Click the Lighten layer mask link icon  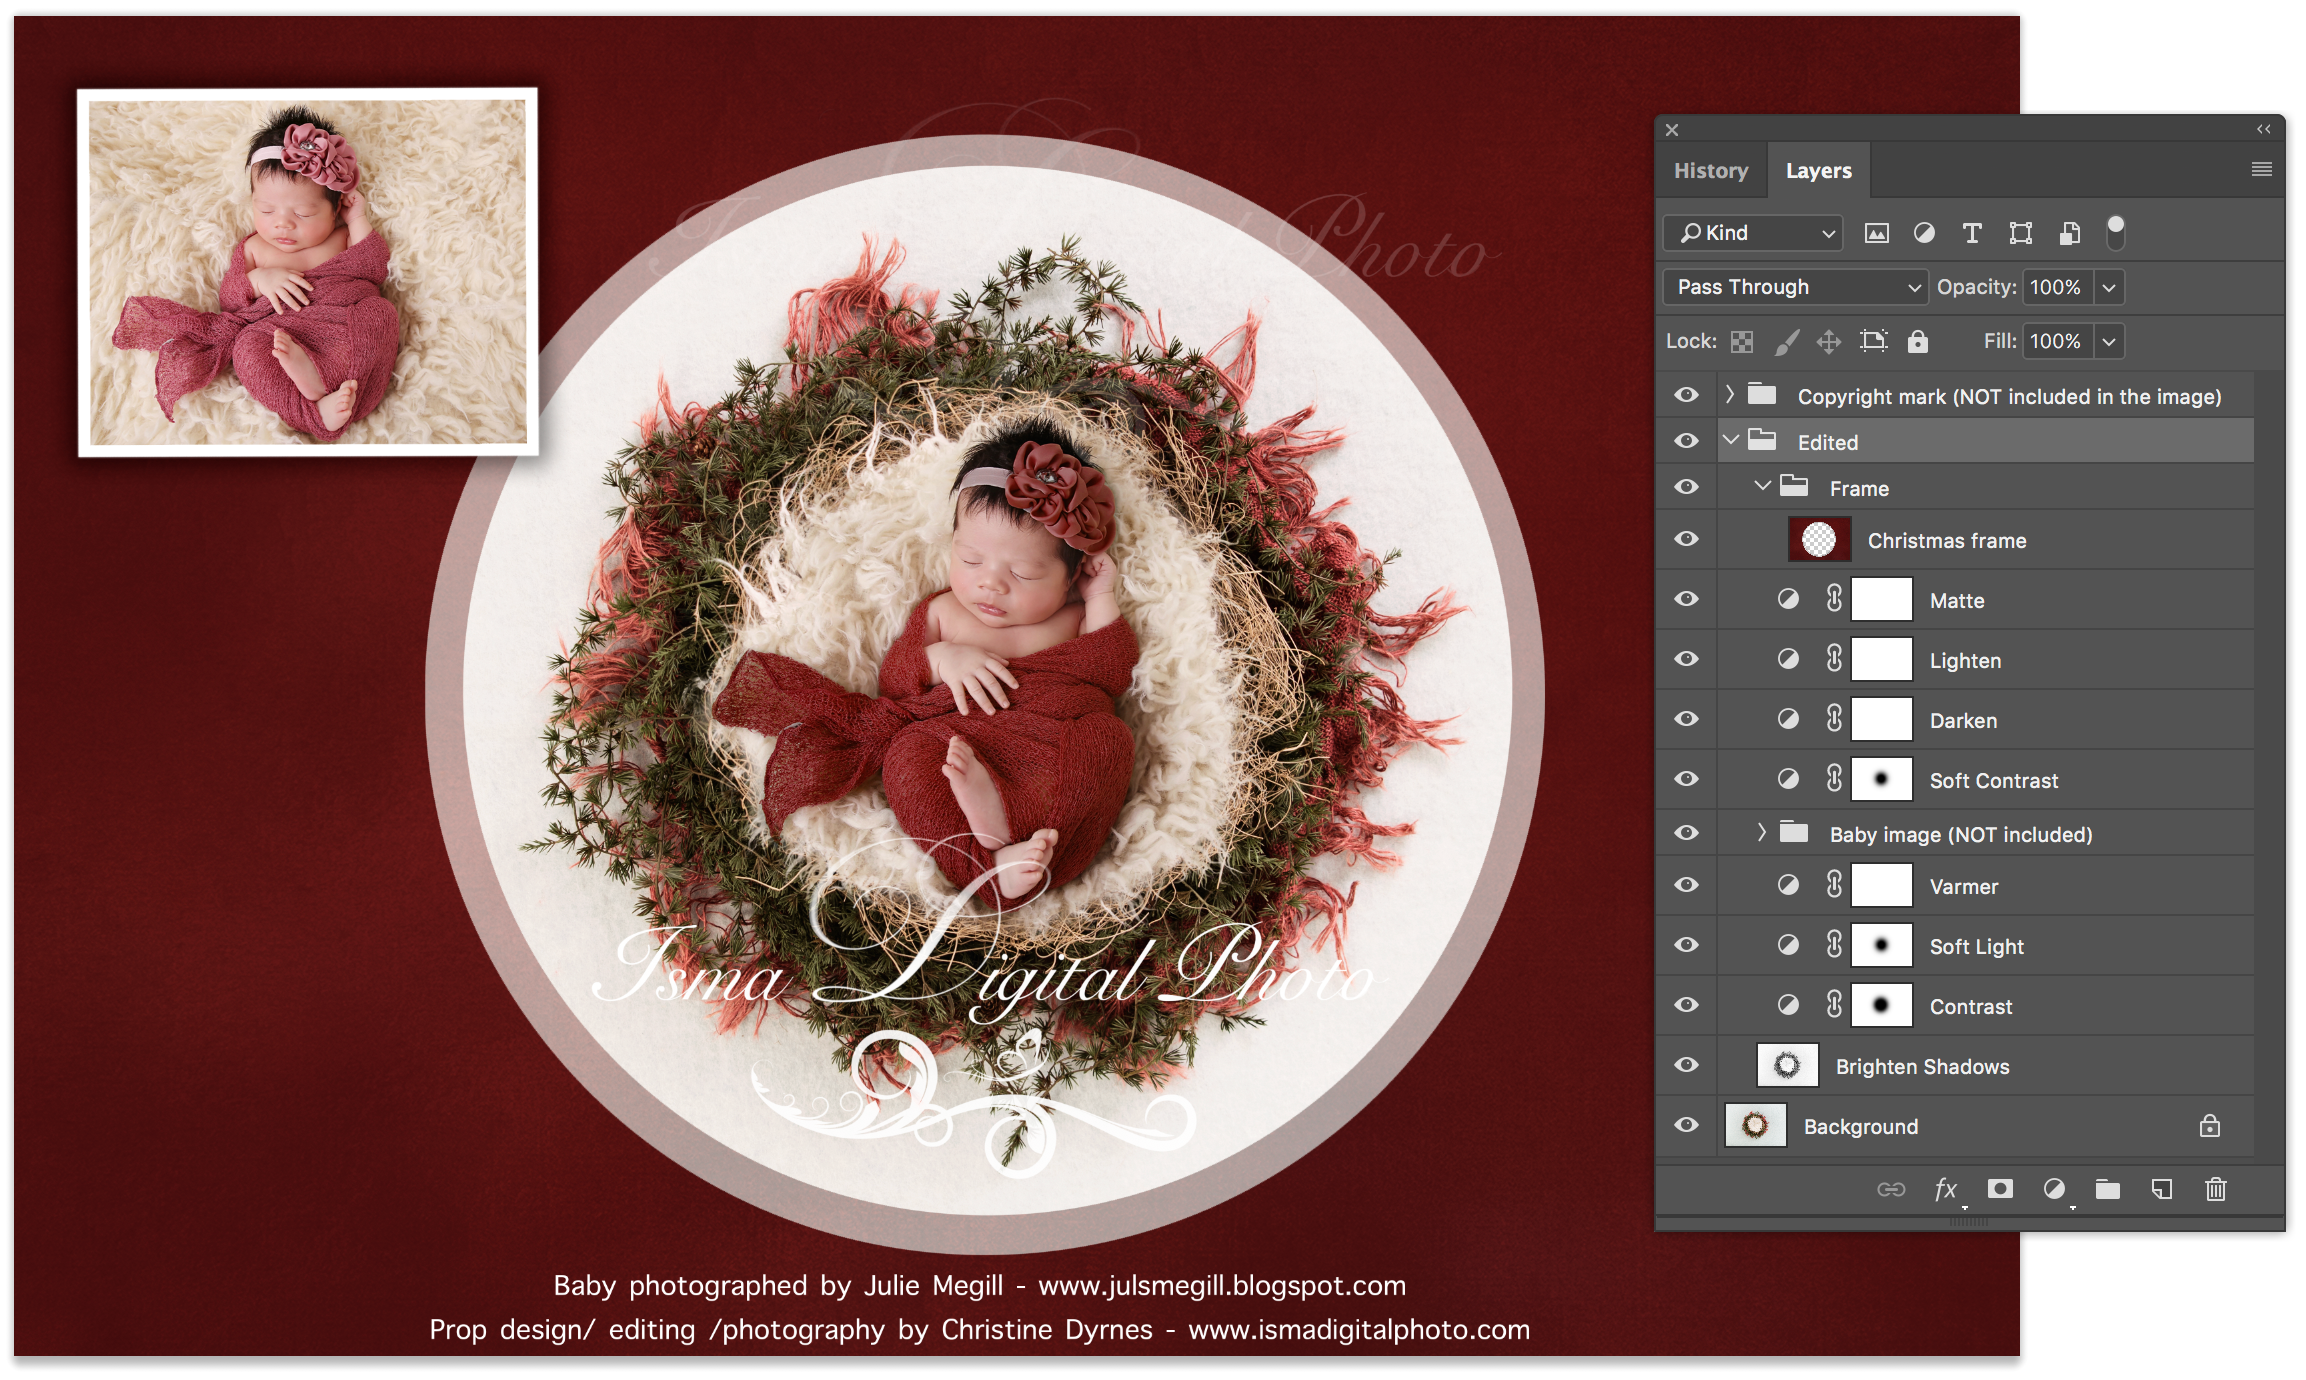coord(1834,659)
